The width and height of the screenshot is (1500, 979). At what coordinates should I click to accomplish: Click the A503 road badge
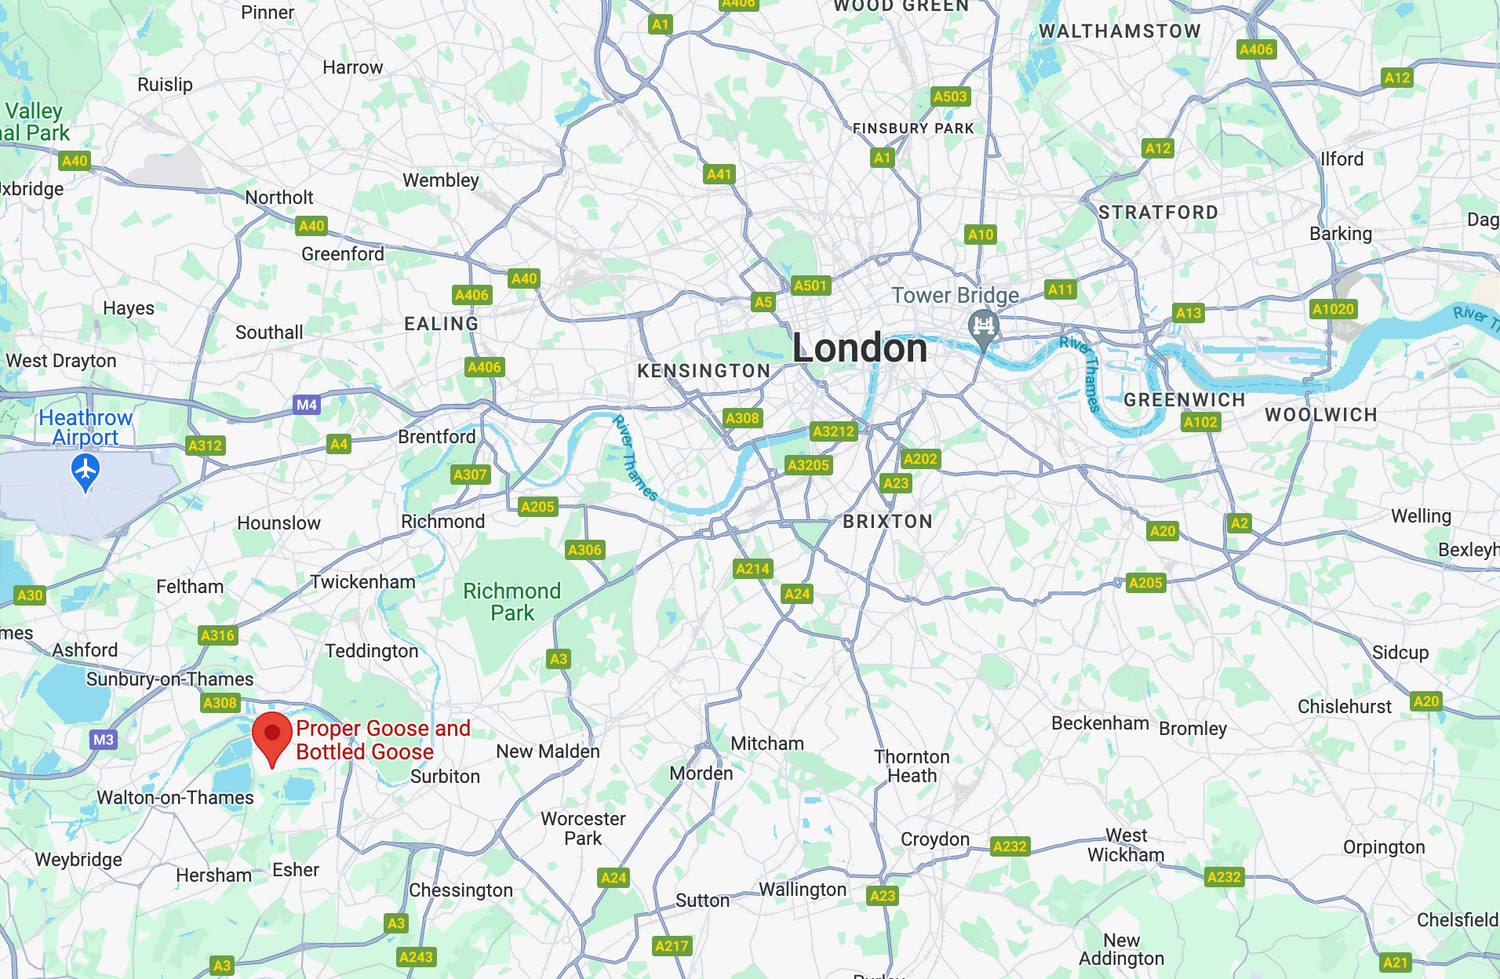pyautogui.click(x=950, y=97)
